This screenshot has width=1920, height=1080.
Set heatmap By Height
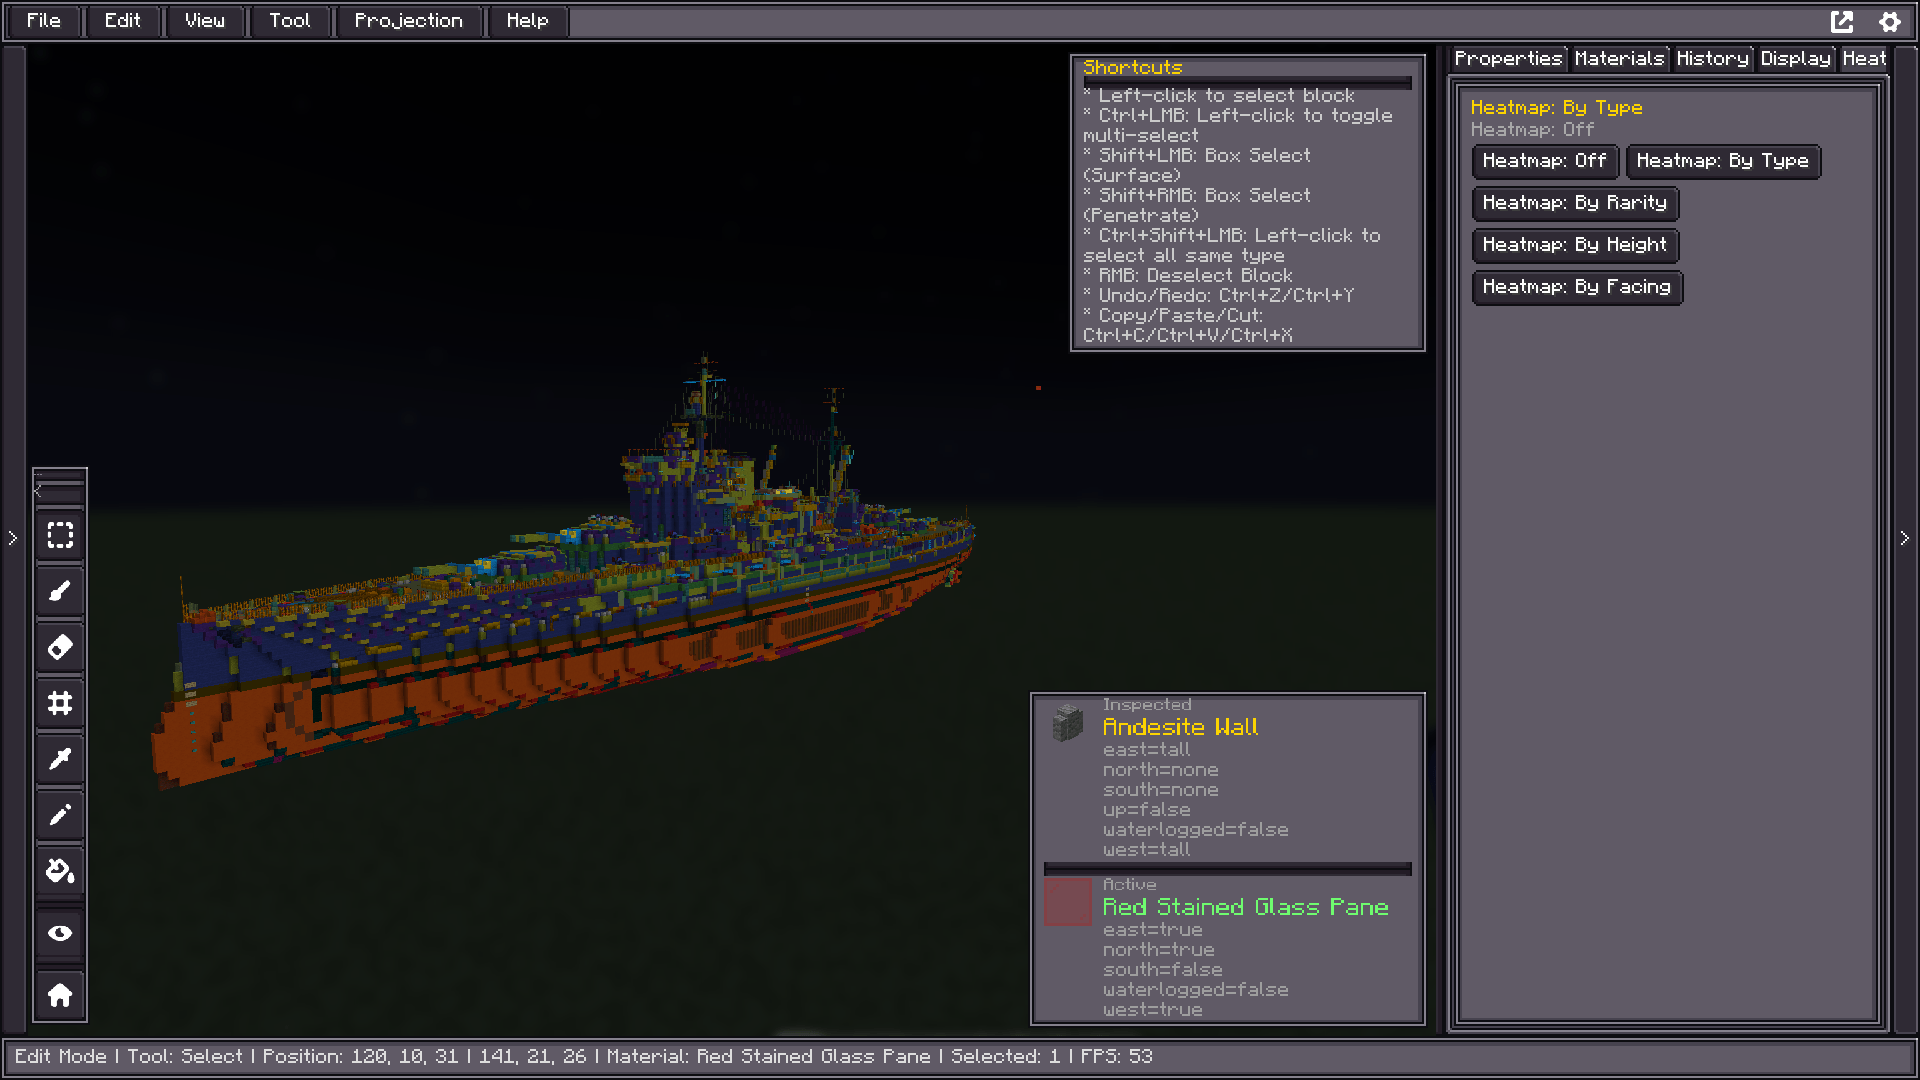1575,245
